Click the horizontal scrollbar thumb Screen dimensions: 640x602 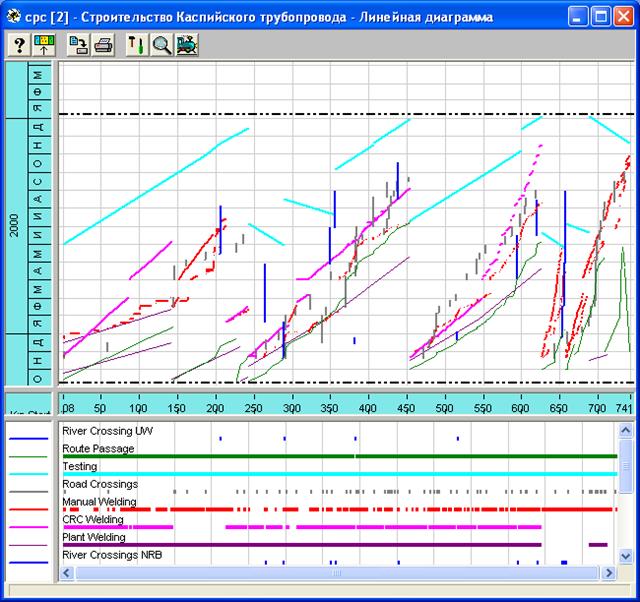337,573
